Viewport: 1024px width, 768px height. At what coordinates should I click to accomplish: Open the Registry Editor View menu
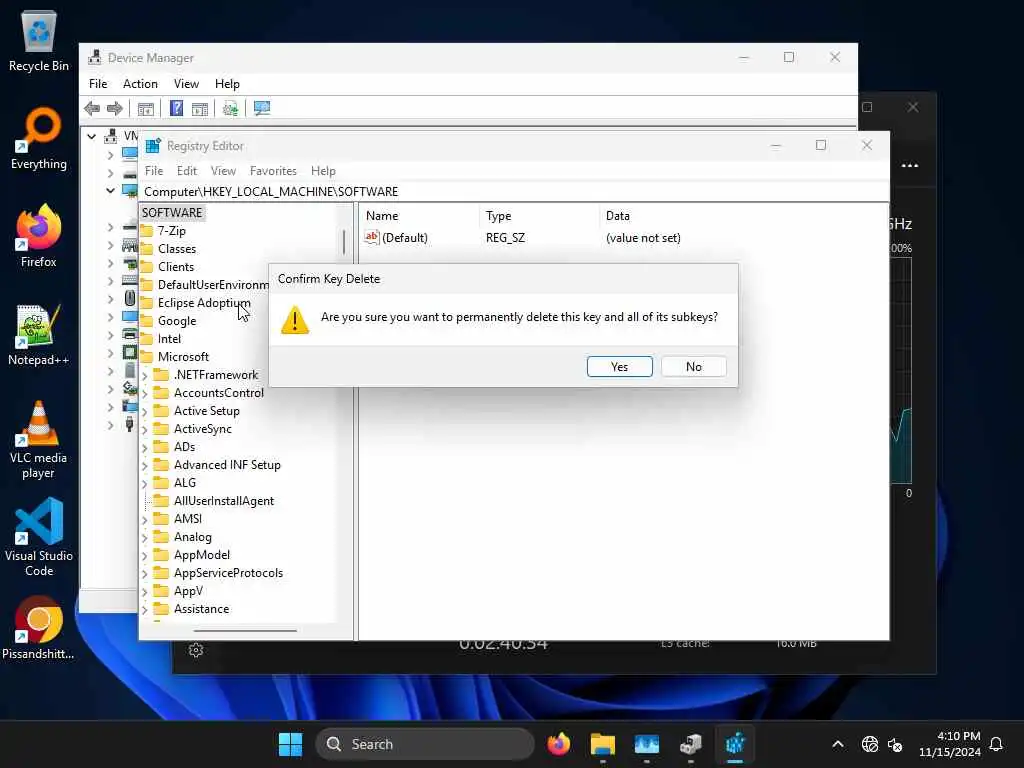coord(223,170)
